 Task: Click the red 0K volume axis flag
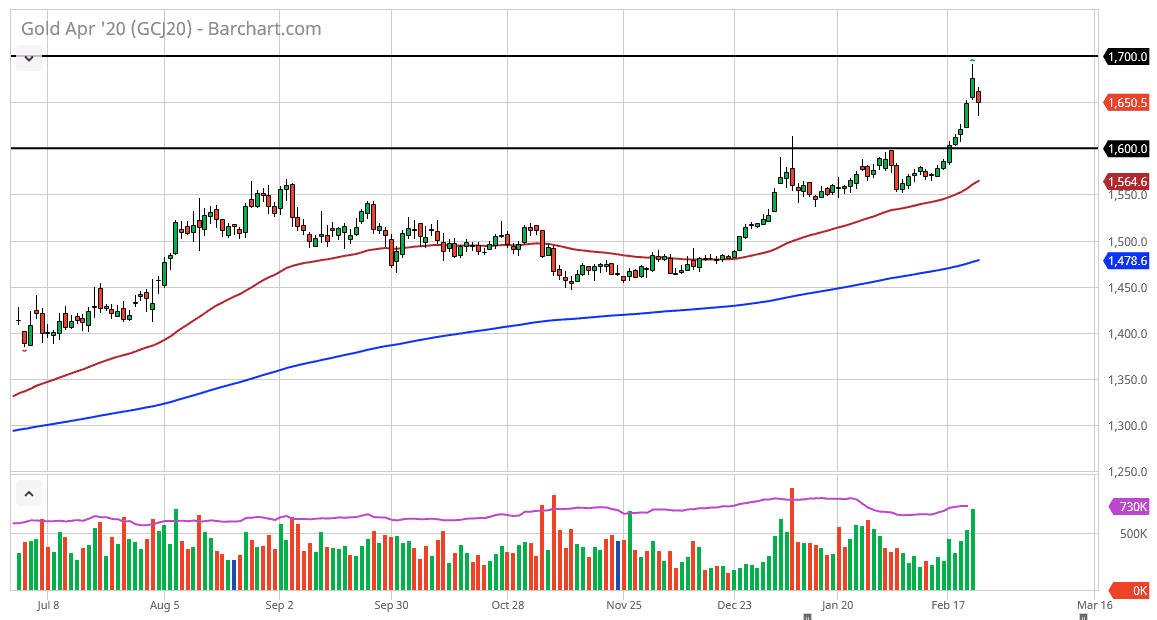tap(1128, 590)
